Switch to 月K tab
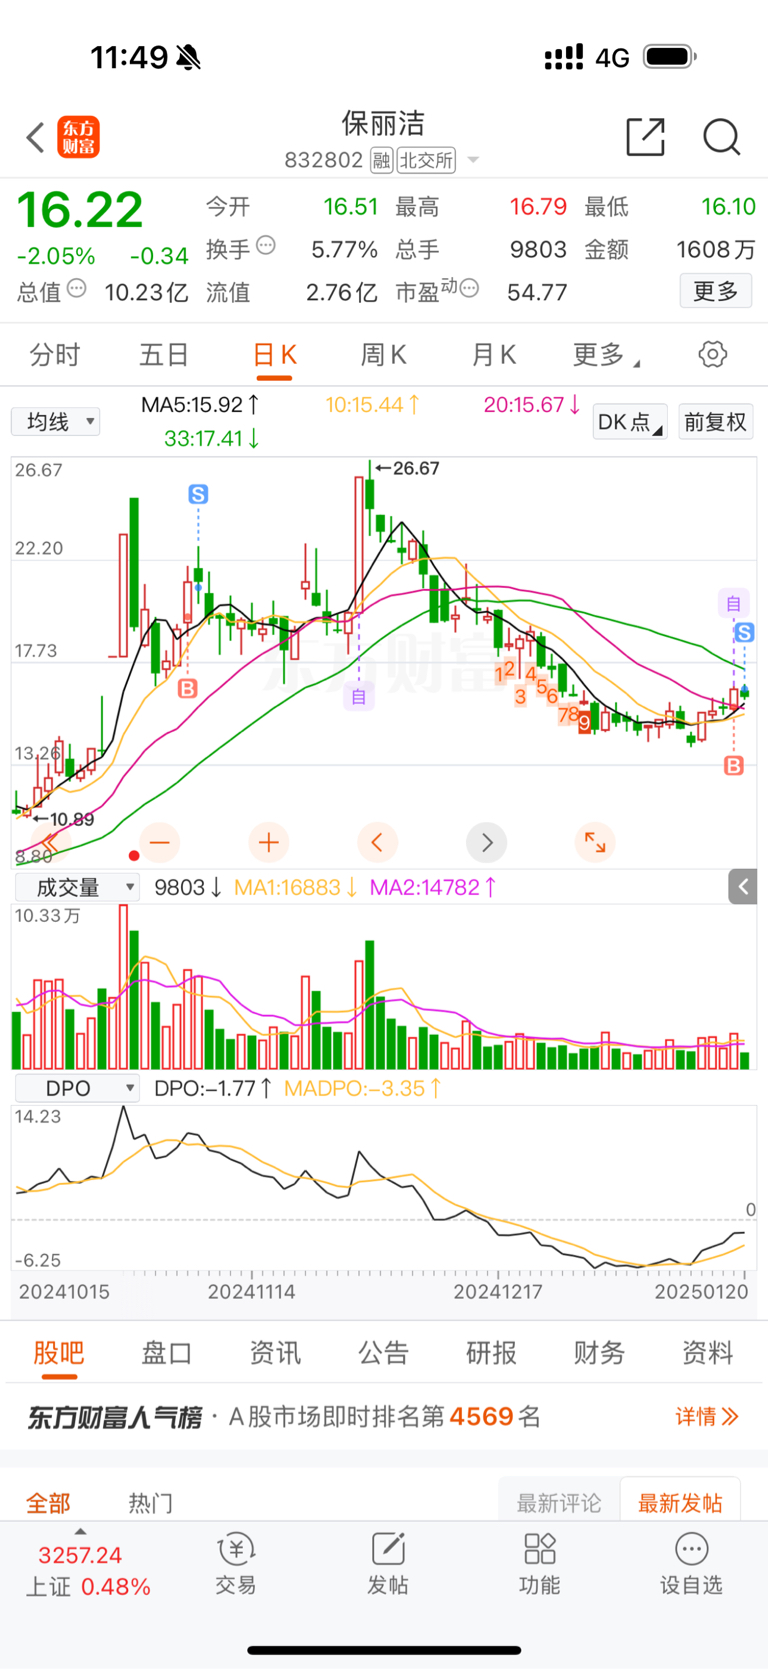The width and height of the screenshot is (768, 1669). [x=493, y=354]
